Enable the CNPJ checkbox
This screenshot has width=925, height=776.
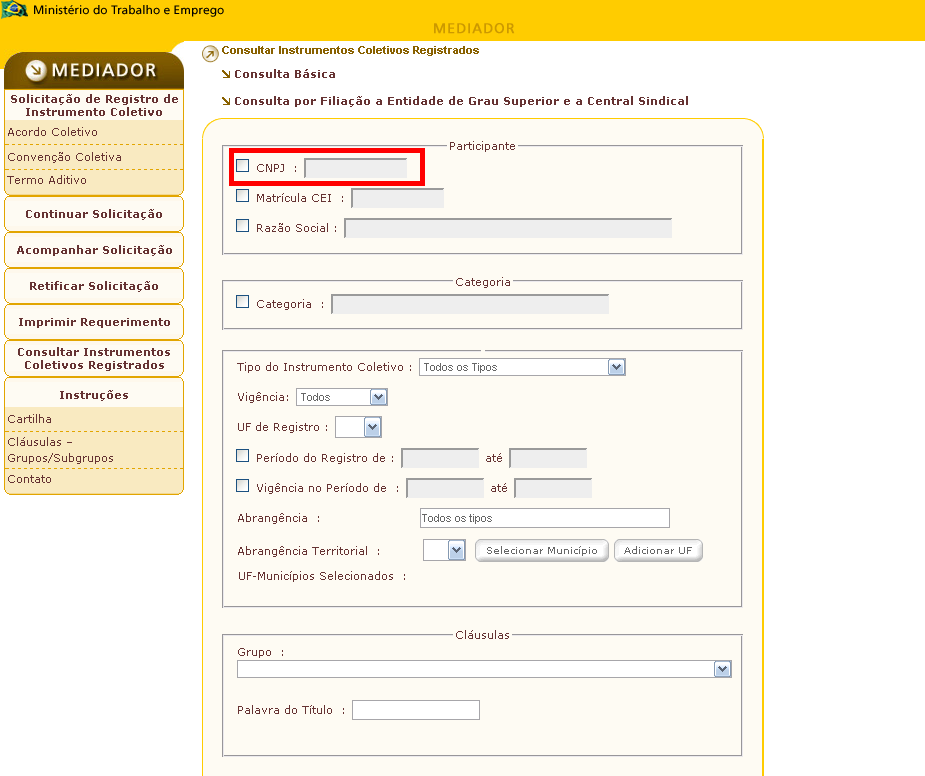[x=243, y=166]
